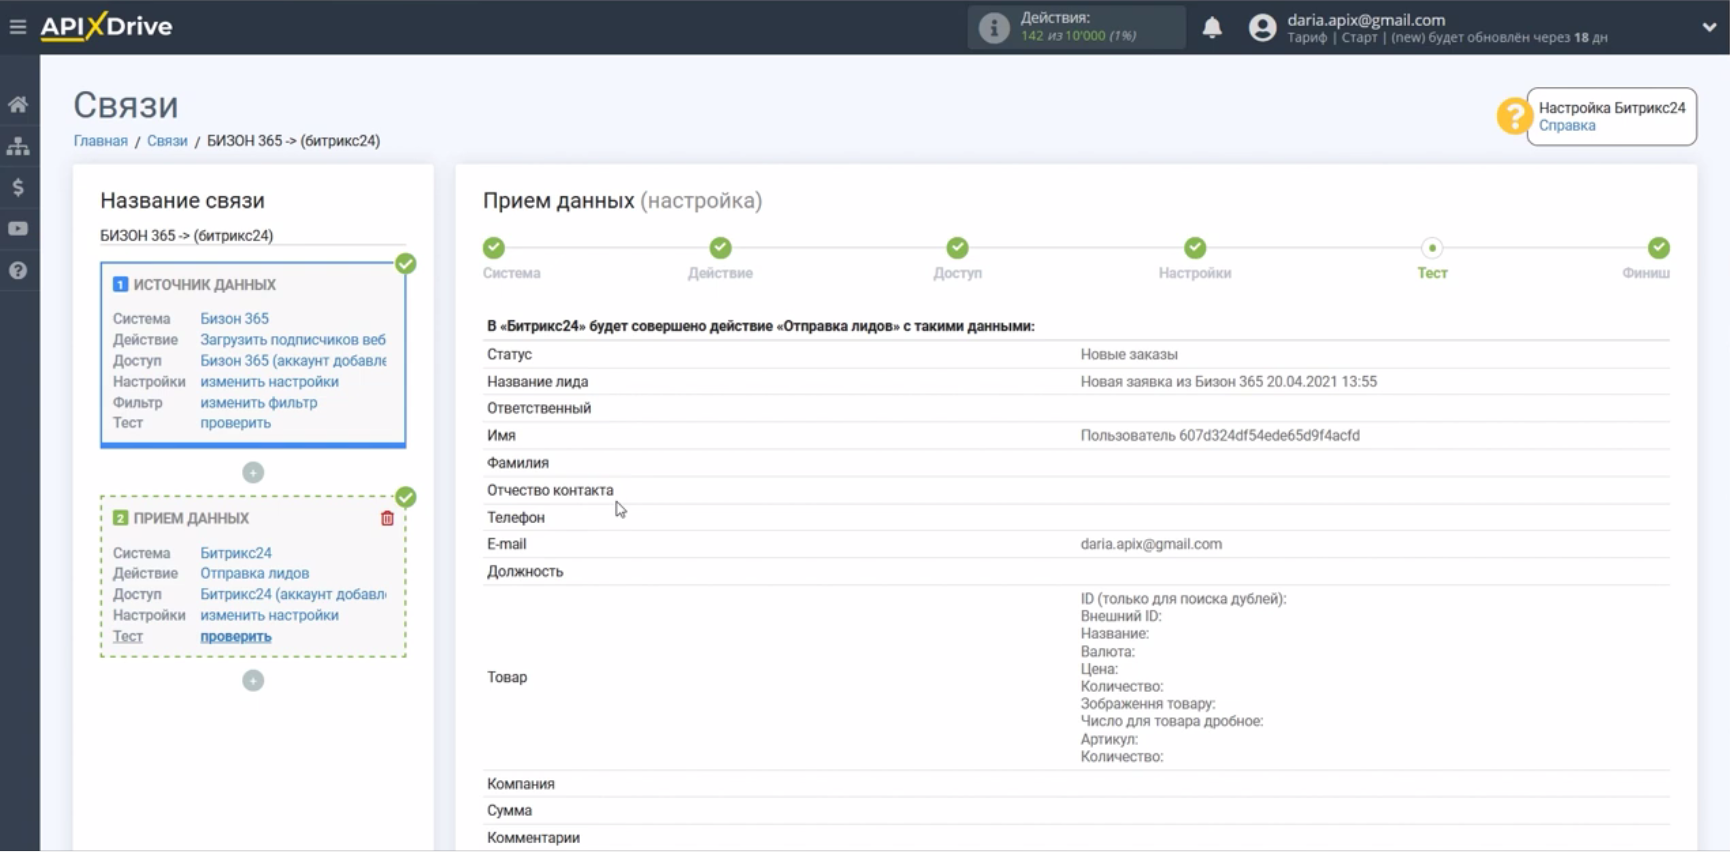This screenshot has width=1730, height=852.
Task: Click the Название лида row label
Action: [x=537, y=382]
